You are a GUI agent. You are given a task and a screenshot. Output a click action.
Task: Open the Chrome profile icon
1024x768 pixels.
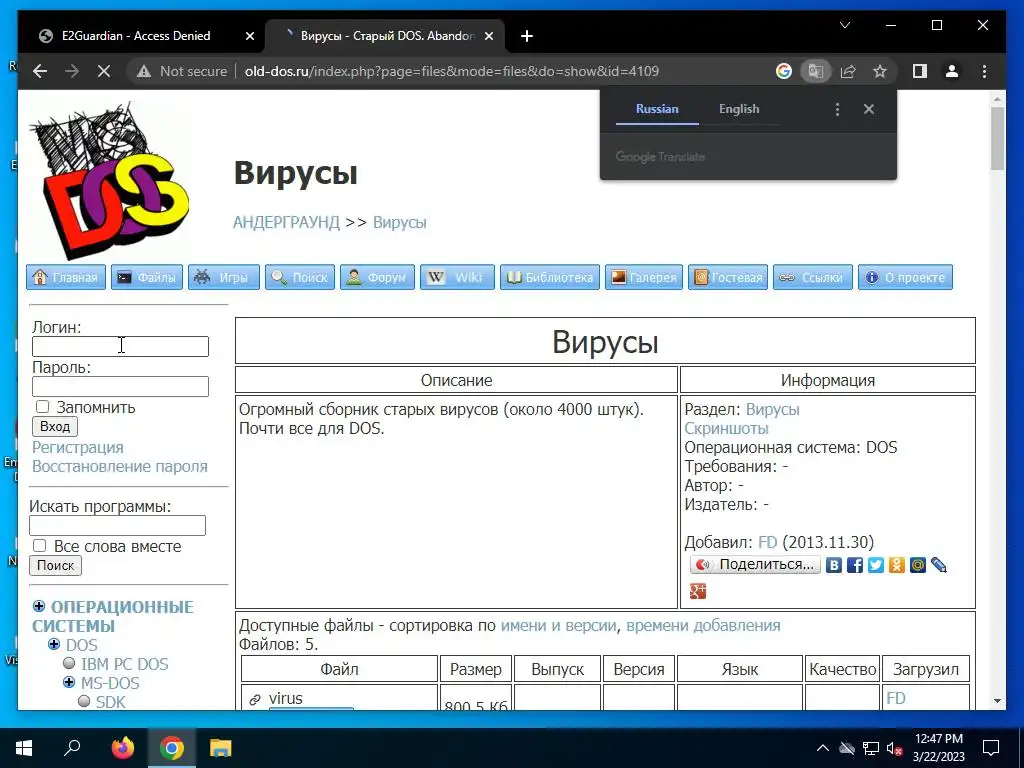pos(952,71)
